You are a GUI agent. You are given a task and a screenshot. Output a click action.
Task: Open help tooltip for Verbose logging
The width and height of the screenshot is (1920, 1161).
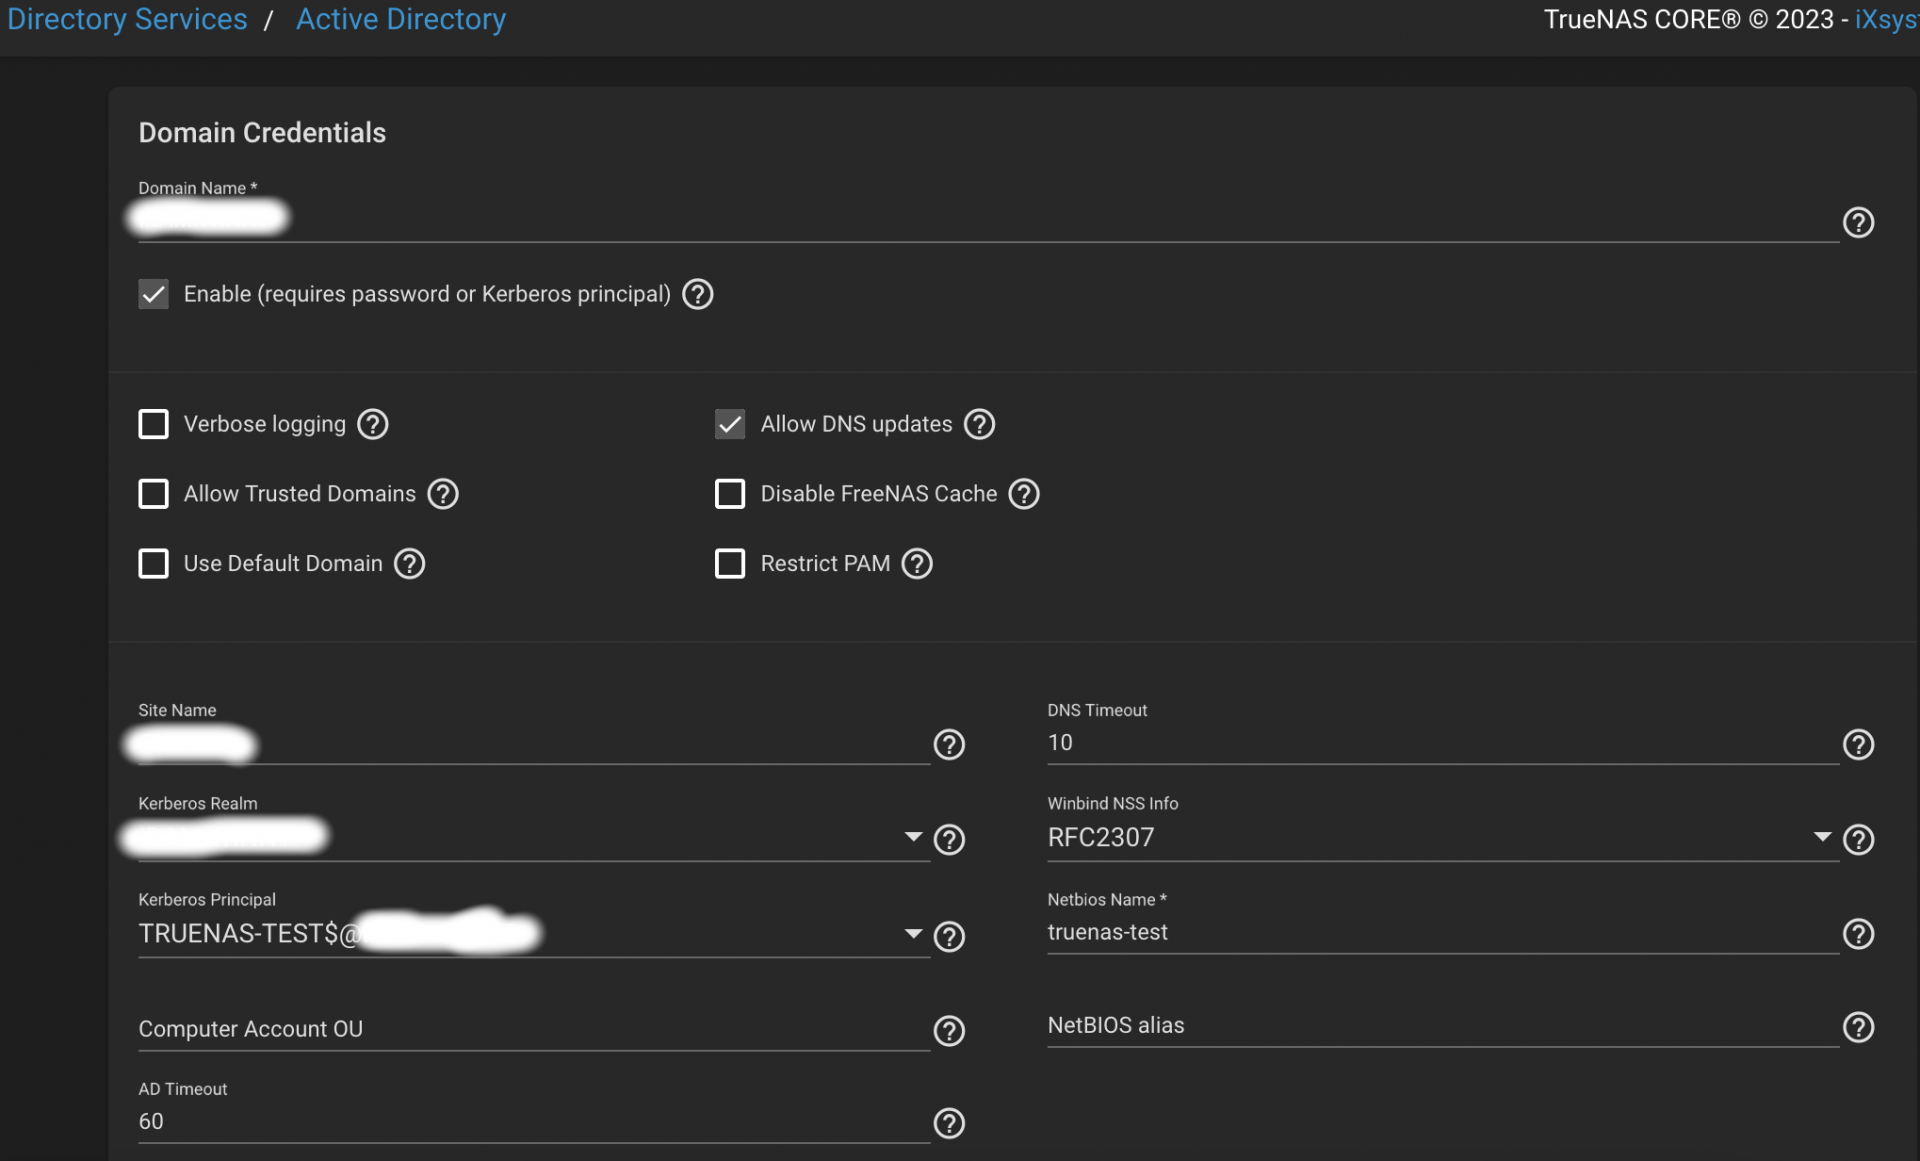(x=373, y=424)
